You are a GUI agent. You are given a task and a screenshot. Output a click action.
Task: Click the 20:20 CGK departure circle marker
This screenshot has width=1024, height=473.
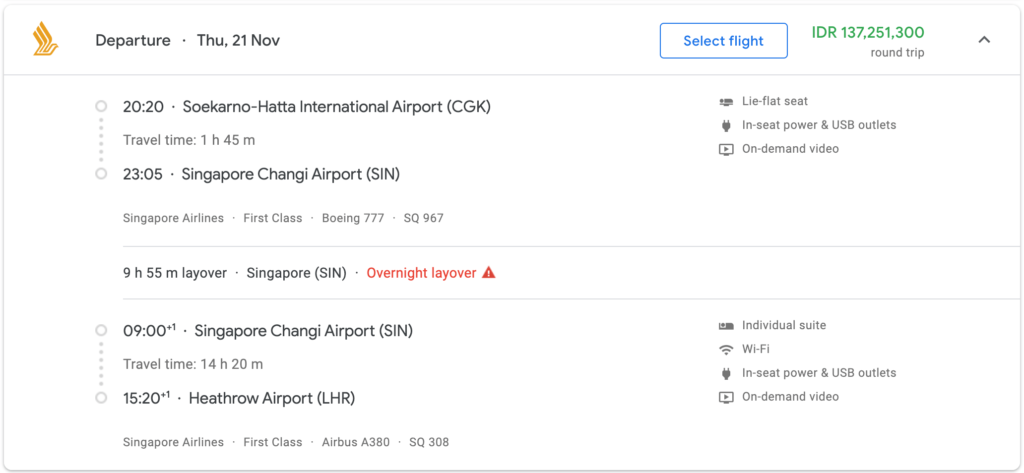tap(101, 106)
